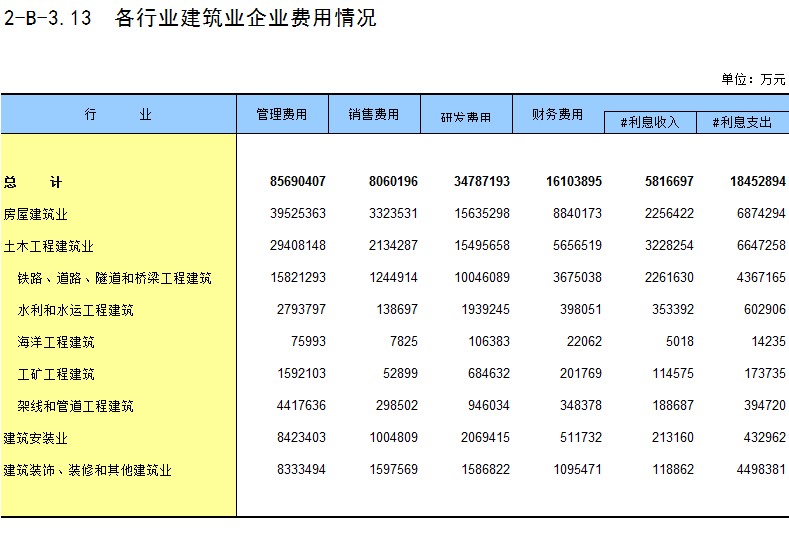This screenshot has width=789, height=550.
Task: Click the 铁路、道路、隧道和桥梁工程建筑 row label
Action: click(x=114, y=278)
